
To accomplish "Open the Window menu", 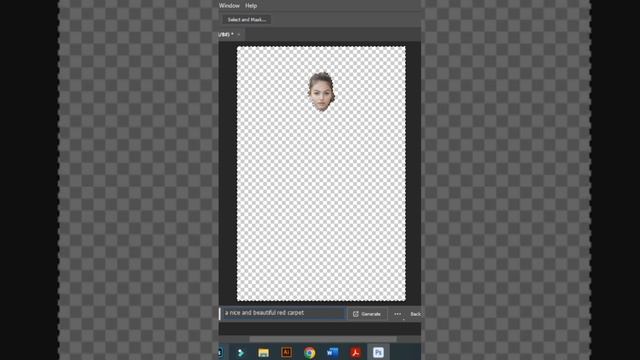I will [x=229, y=6].
